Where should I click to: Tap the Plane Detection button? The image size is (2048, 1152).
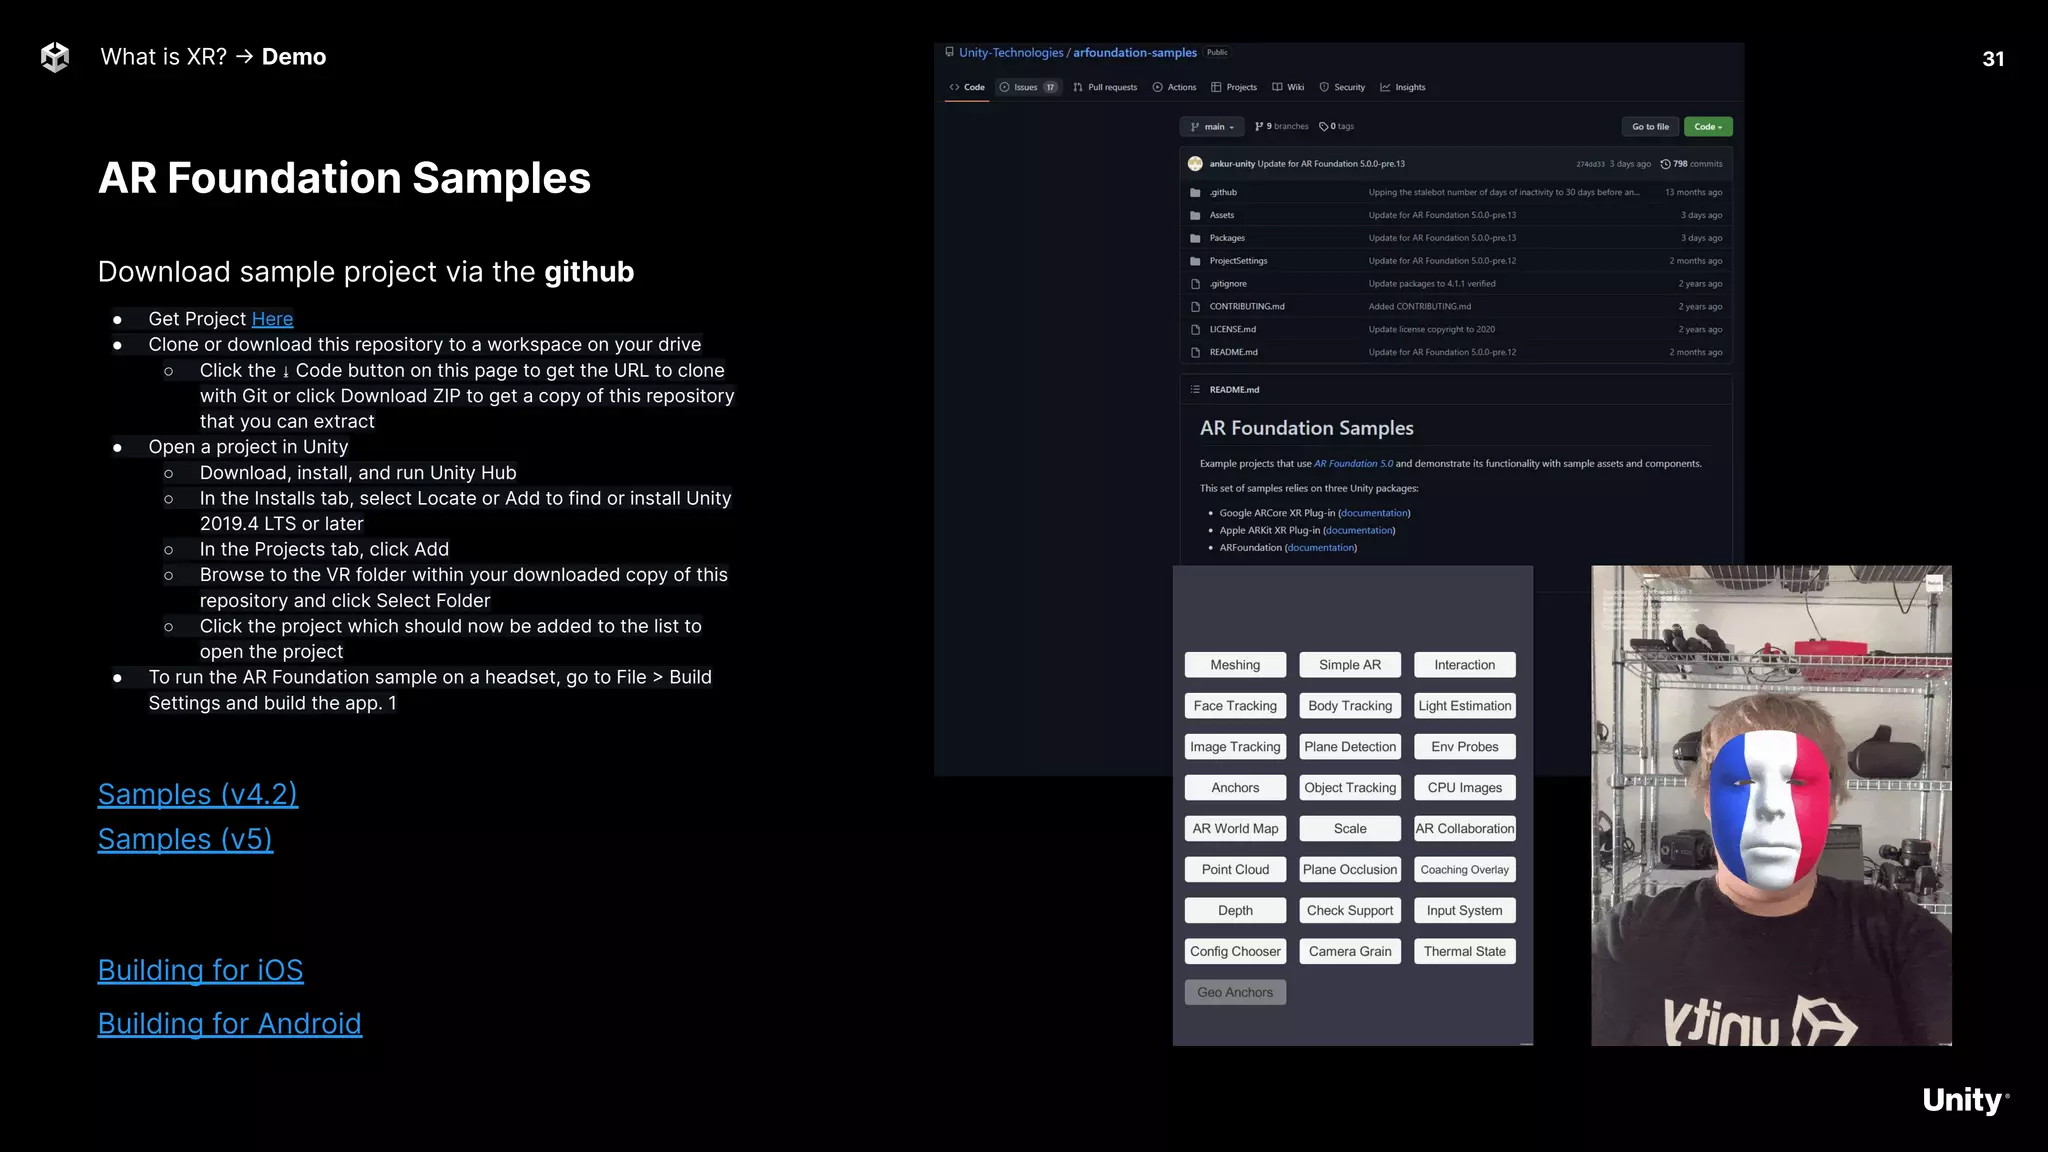click(x=1350, y=747)
